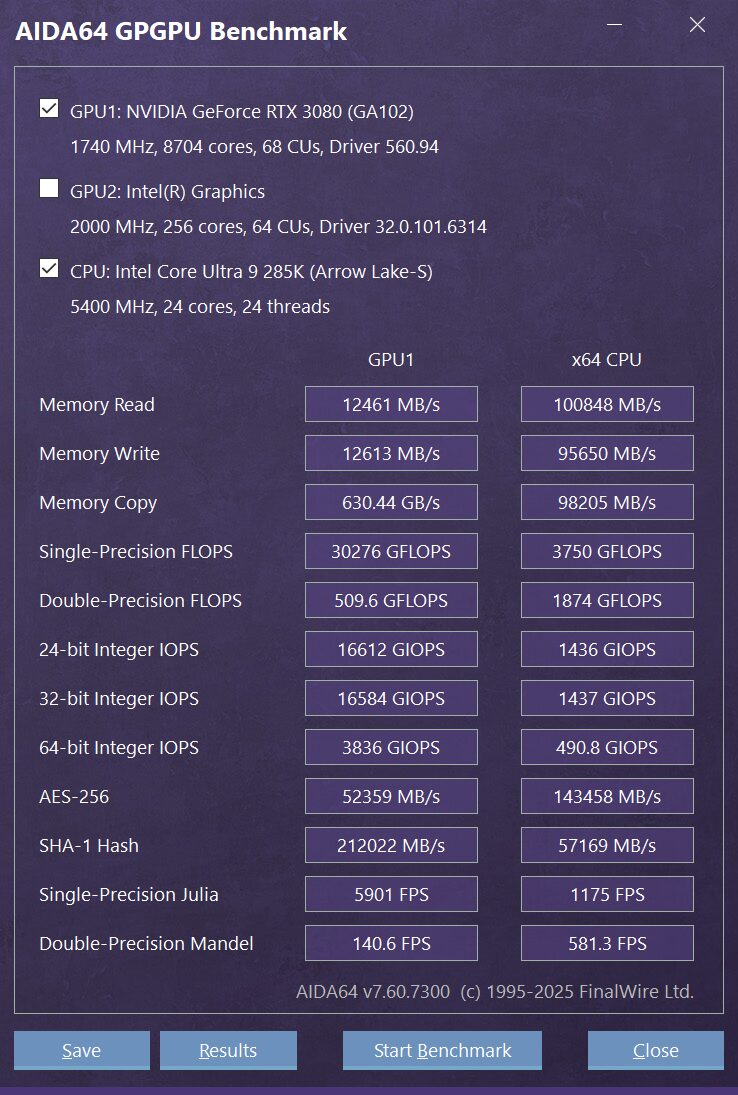Image resolution: width=738 pixels, height=1095 pixels.
Task: Click the GPU1 Single-Precision Julia FPS value
Action: (391, 894)
